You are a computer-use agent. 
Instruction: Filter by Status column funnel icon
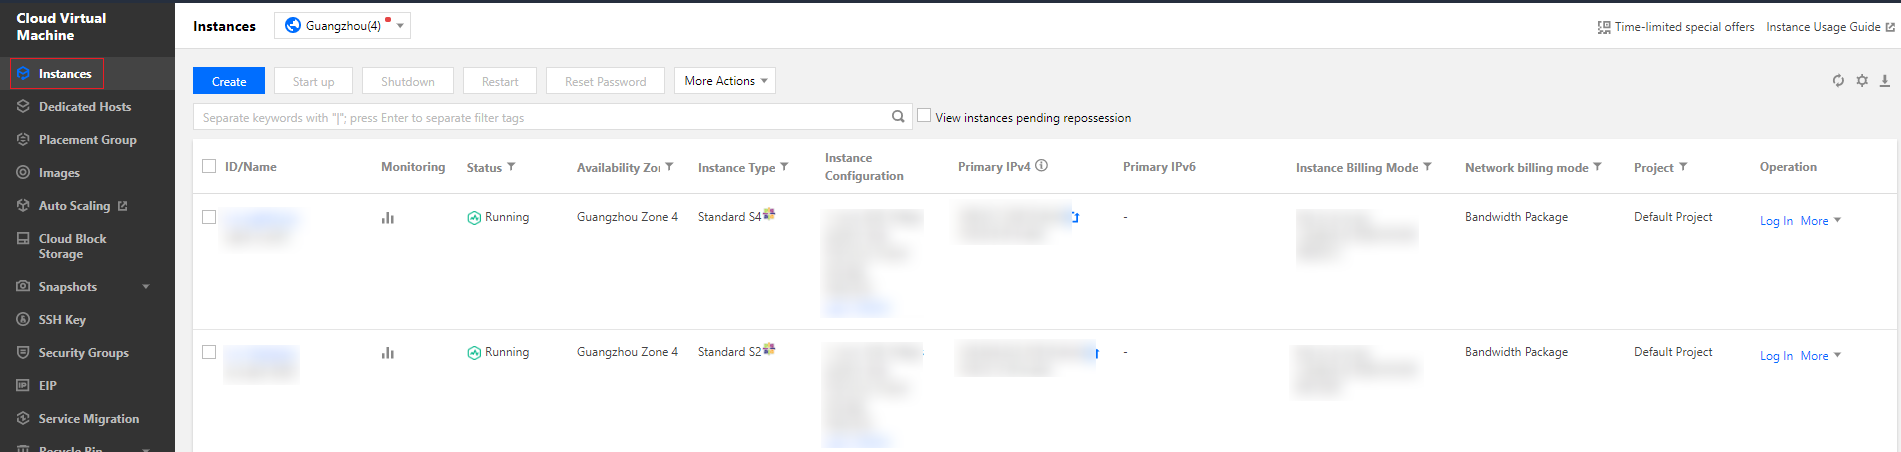[x=511, y=167]
